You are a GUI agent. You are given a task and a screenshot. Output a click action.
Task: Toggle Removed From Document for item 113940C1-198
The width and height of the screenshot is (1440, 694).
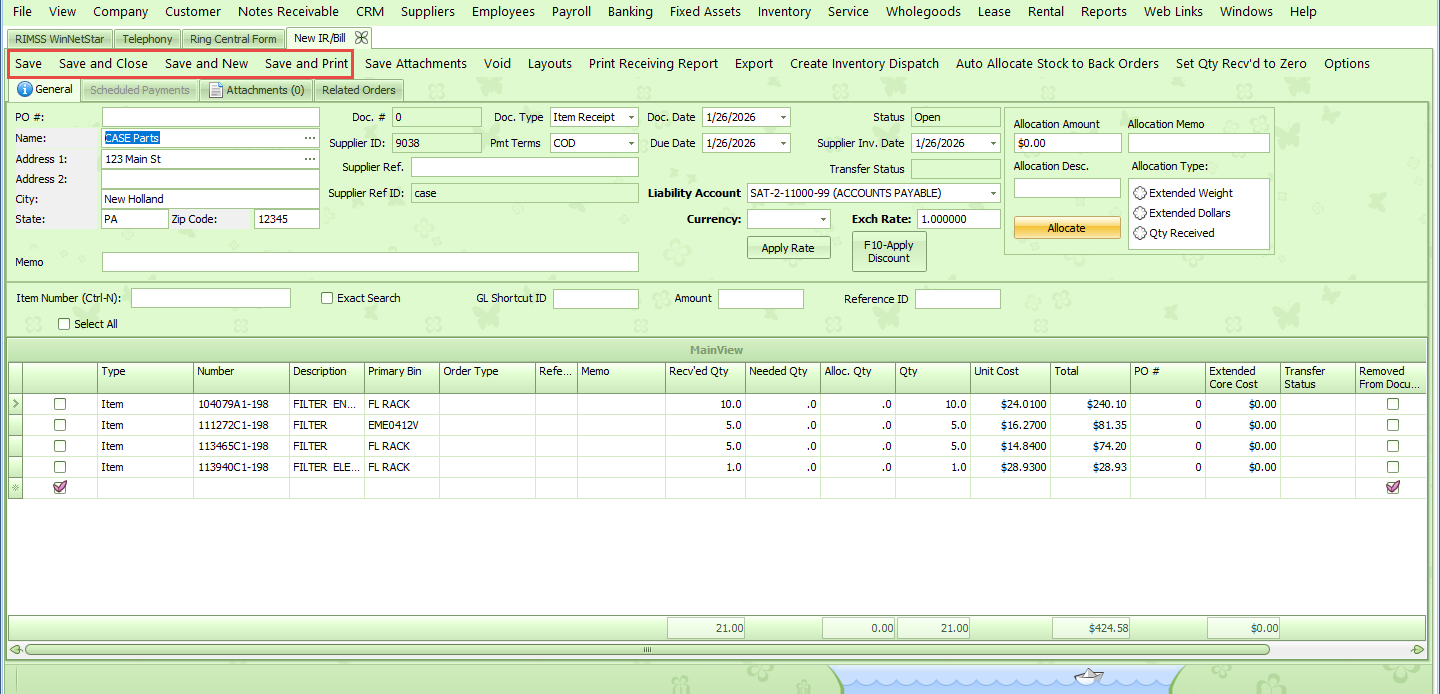tap(1393, 467)
